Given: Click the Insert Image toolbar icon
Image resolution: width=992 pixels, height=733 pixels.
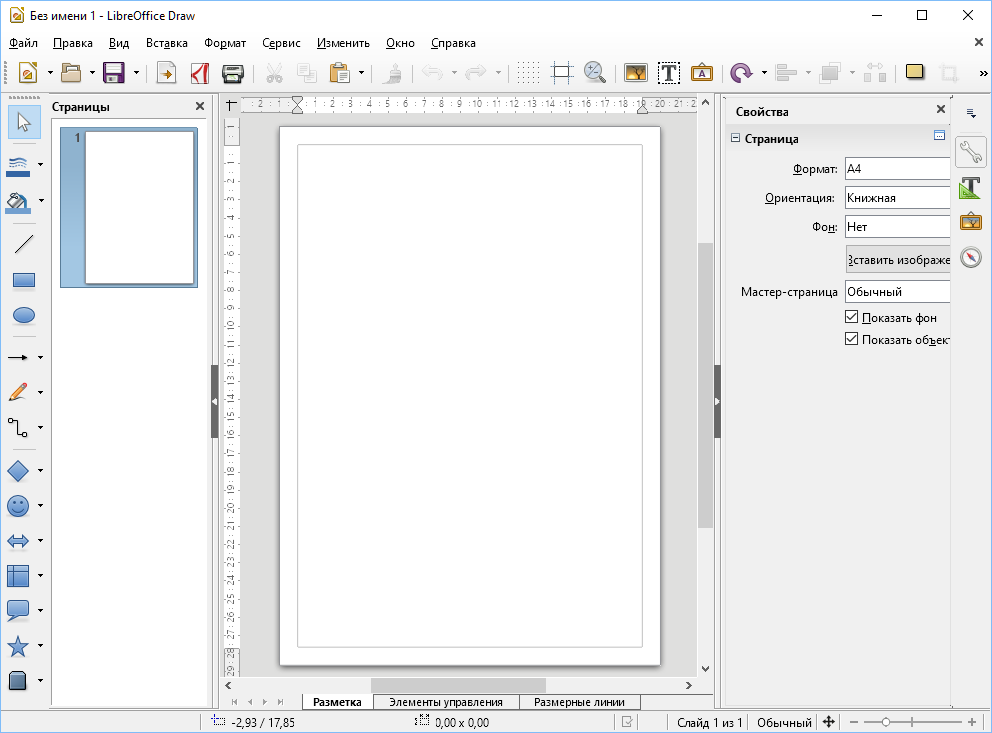Looking at the screenshot, I should coord(636,73).
